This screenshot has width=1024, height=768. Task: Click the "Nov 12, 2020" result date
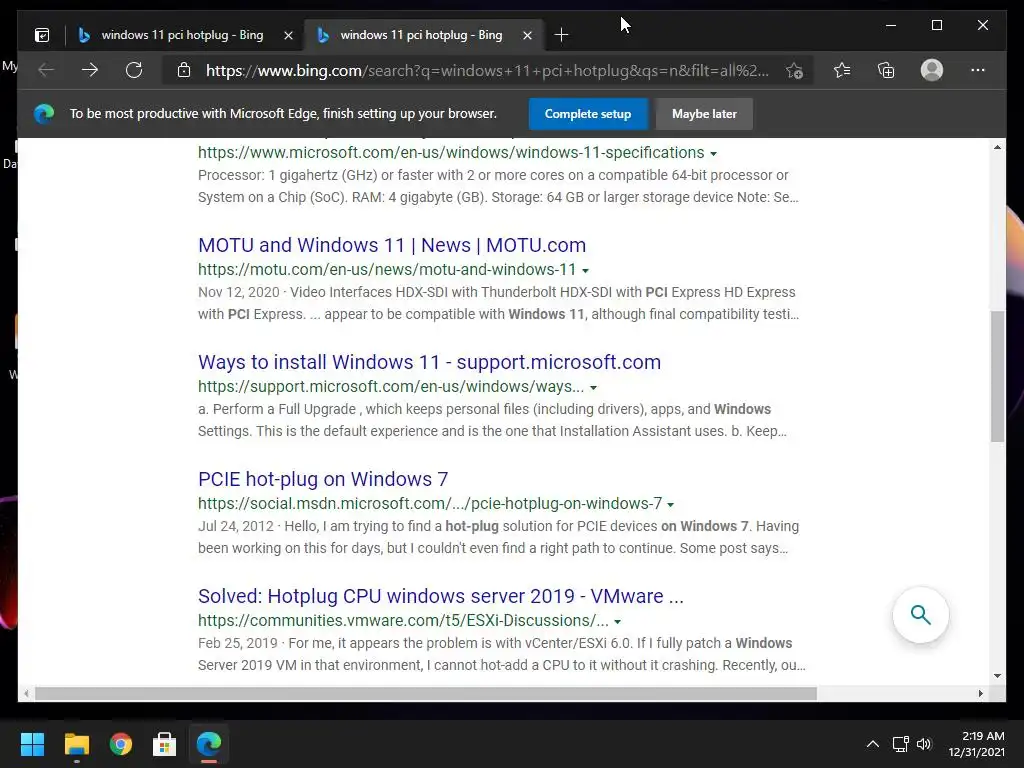(x=238, y=292)
